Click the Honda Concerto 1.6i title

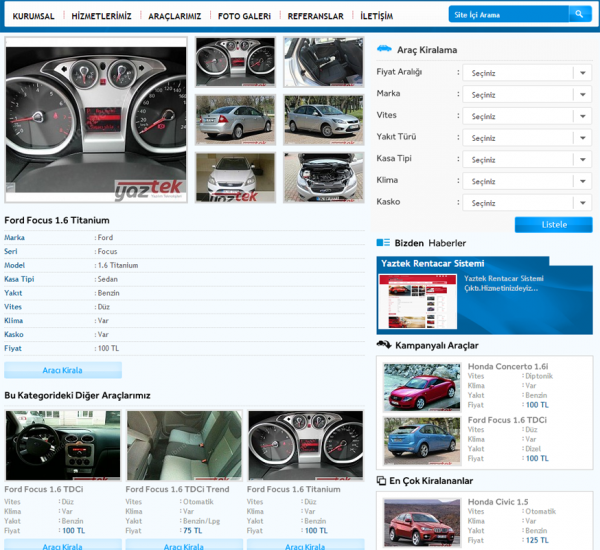coord(508,366)
